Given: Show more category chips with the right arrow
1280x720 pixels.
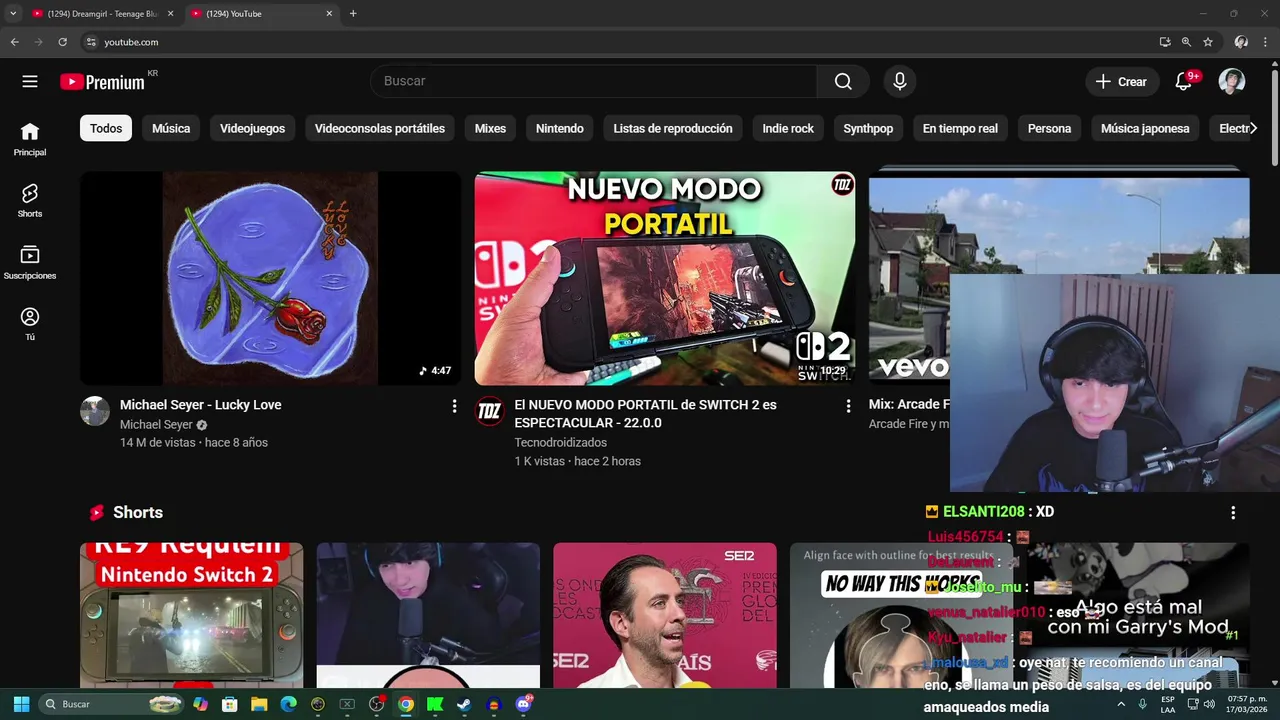Looking at the screenshot, I should point(1253,128).
